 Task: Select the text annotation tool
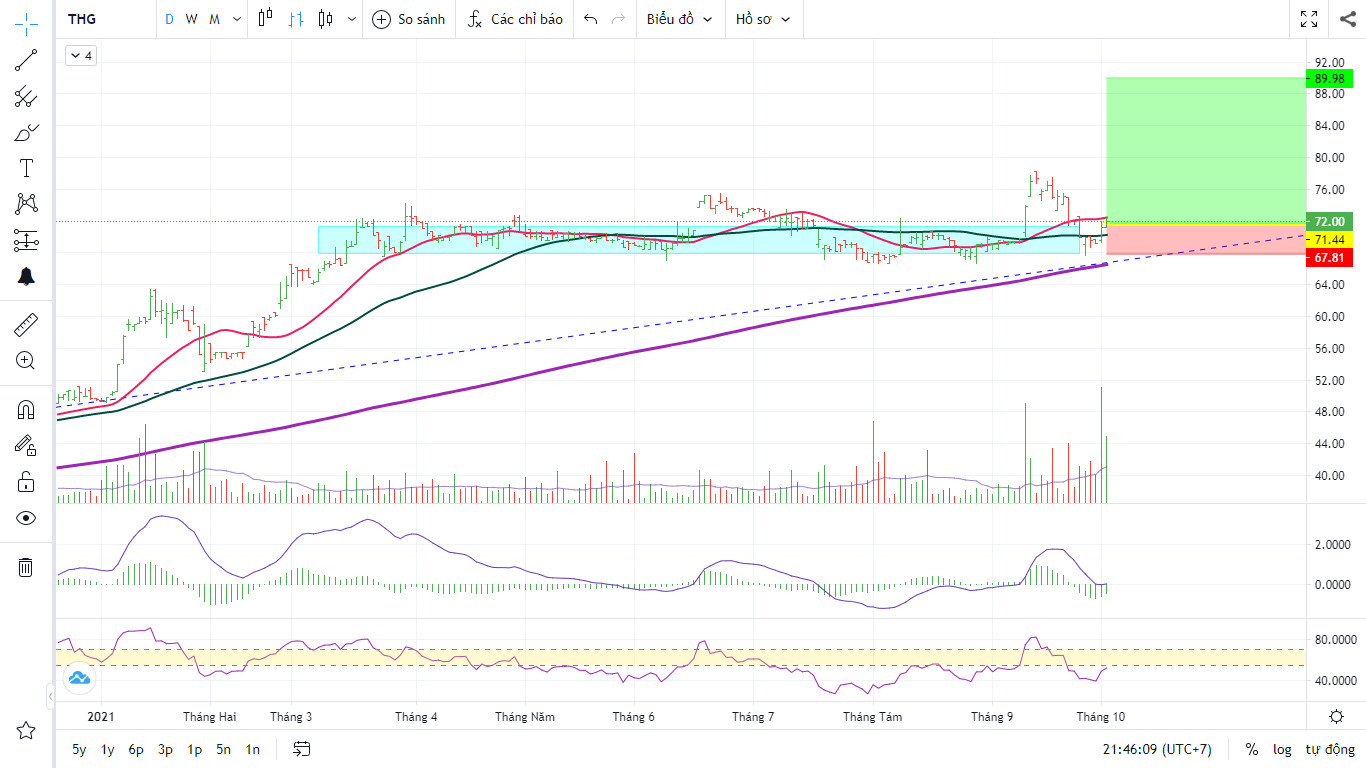[26, 167]
